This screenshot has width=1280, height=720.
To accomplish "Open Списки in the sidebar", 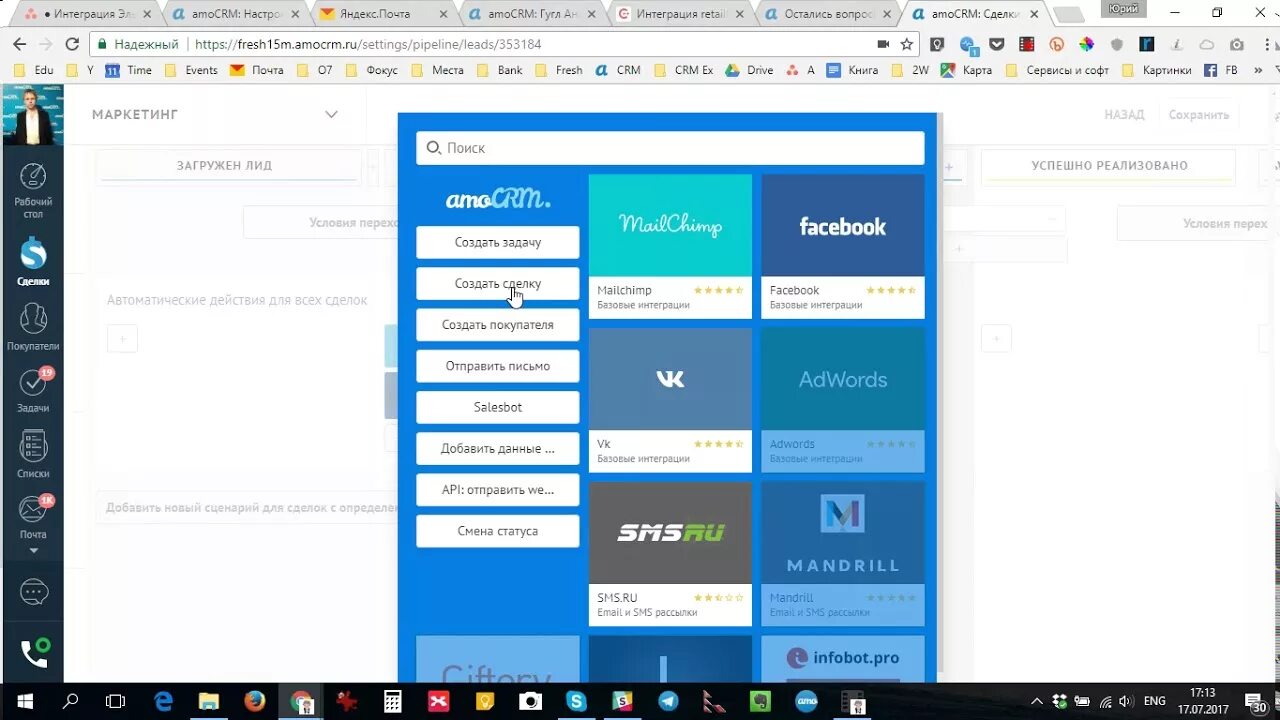I will pos(33,454).
